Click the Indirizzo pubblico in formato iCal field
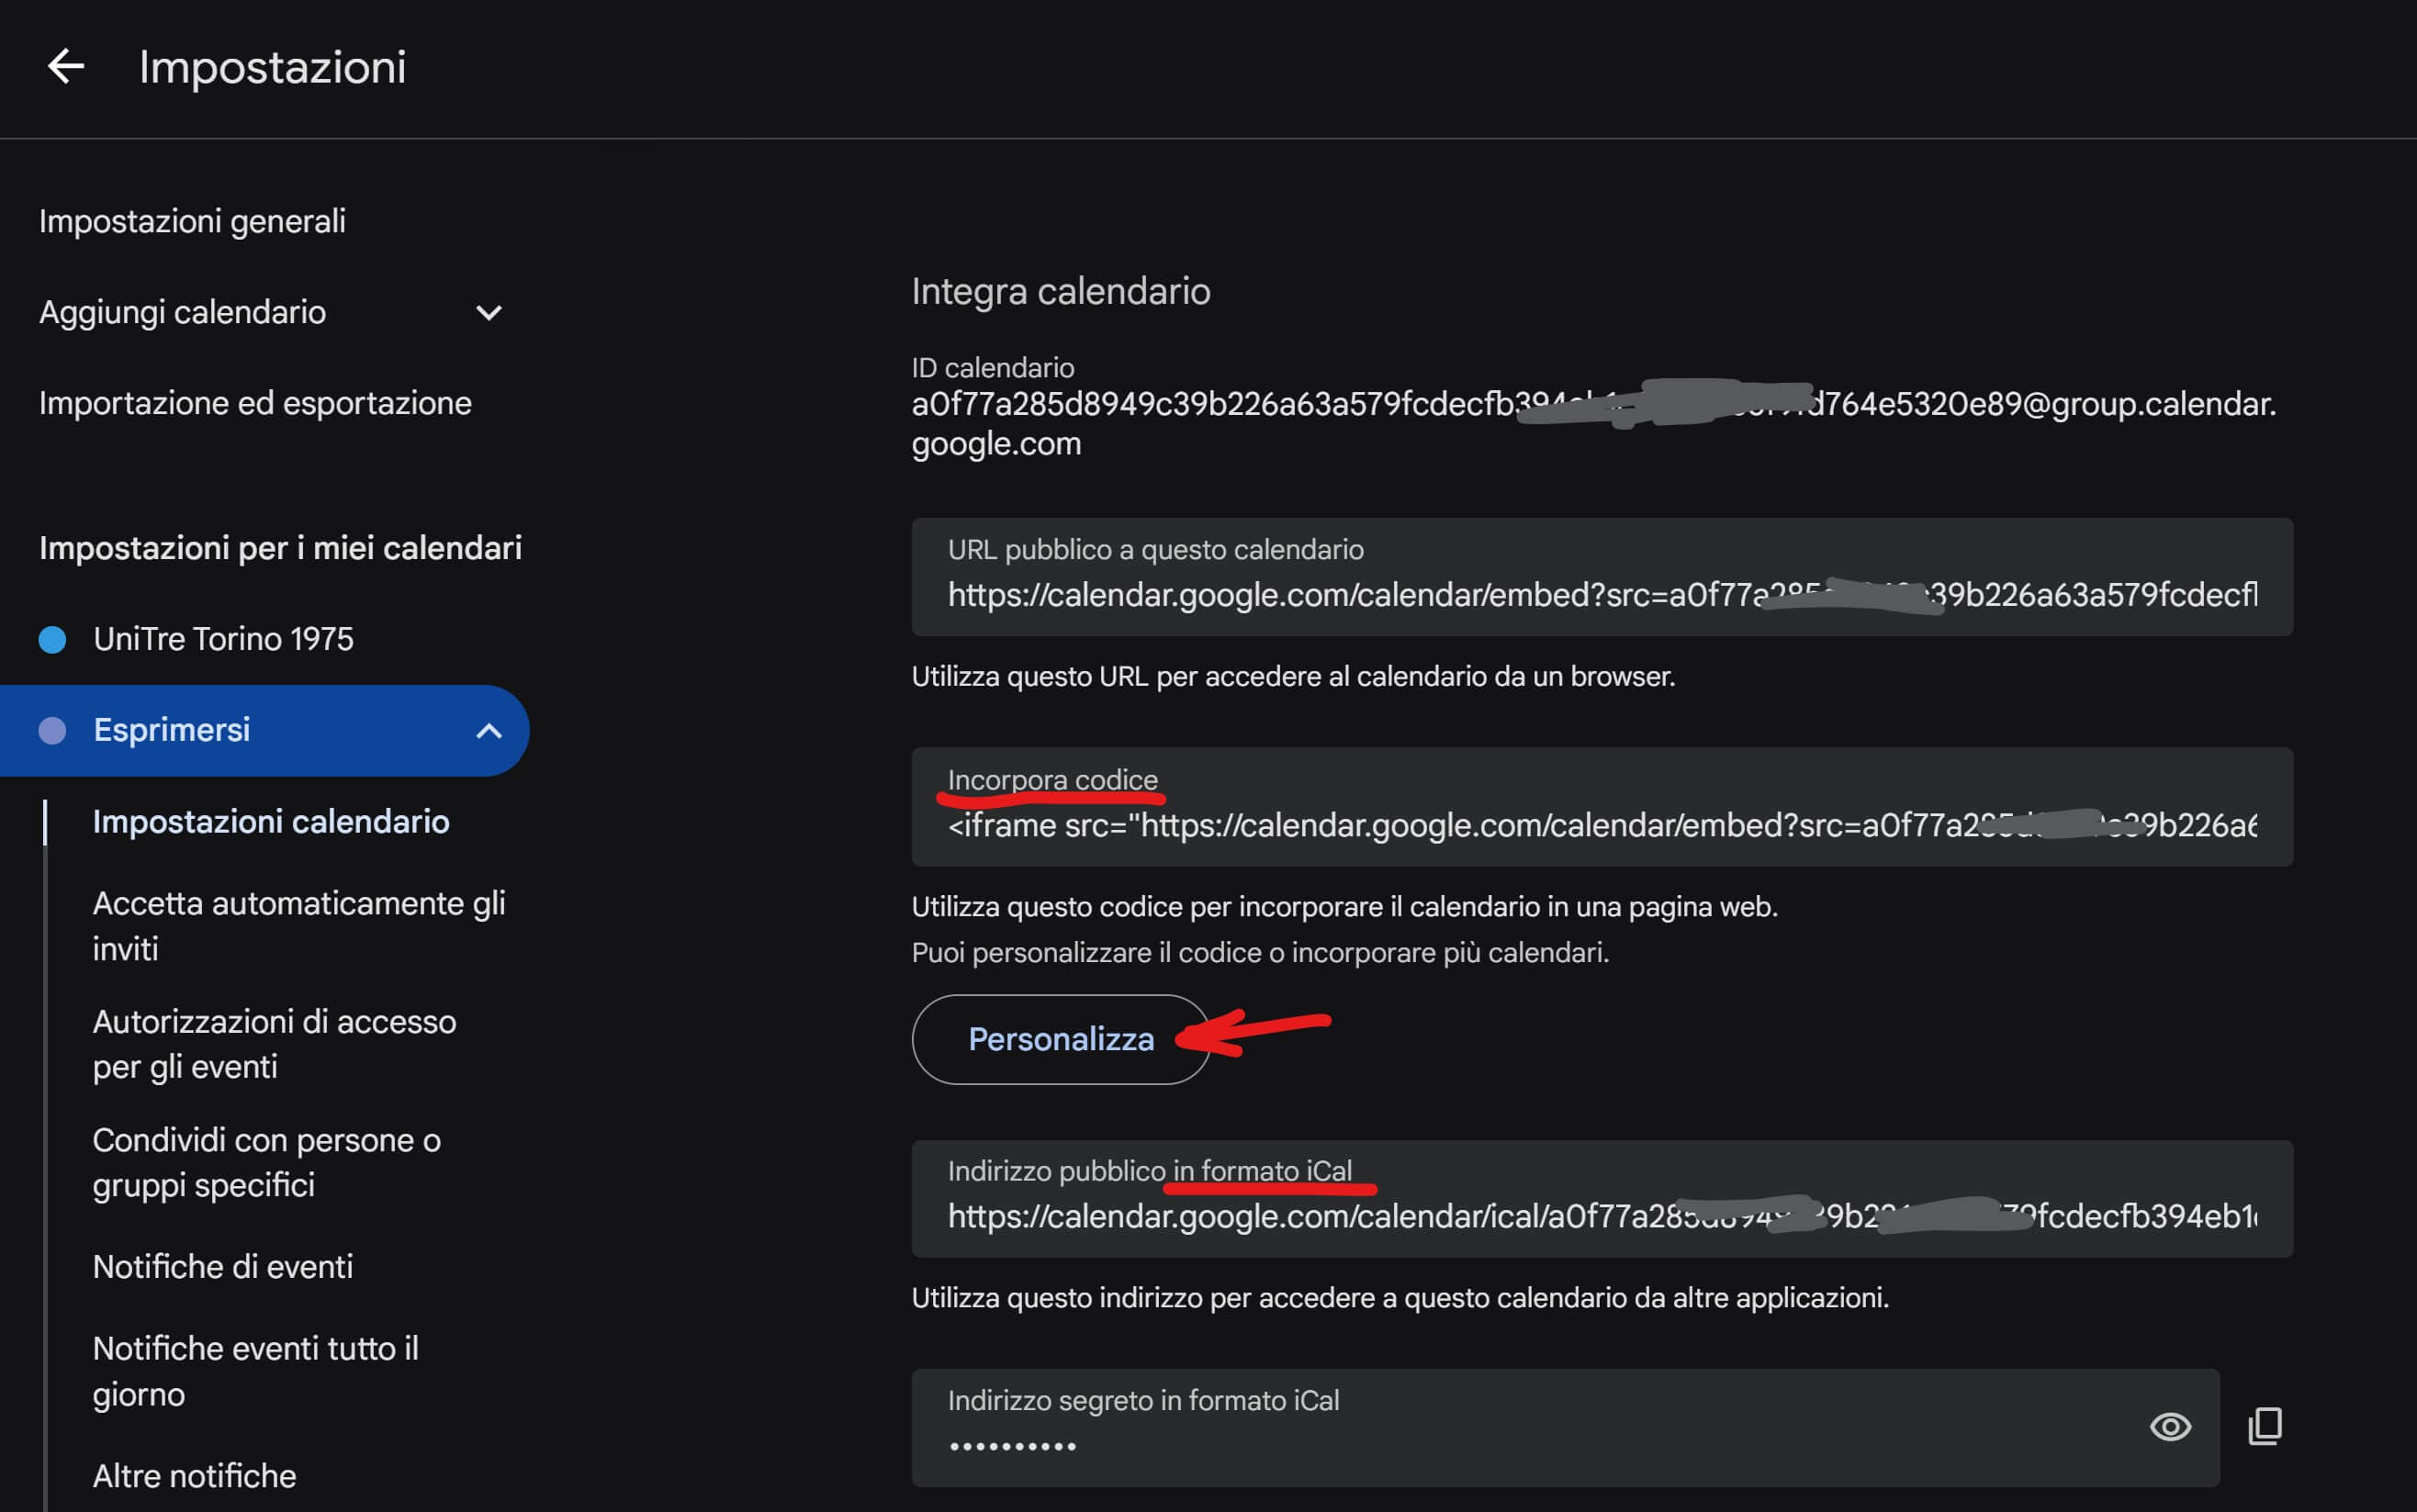 click(x=1601, y=1215)
